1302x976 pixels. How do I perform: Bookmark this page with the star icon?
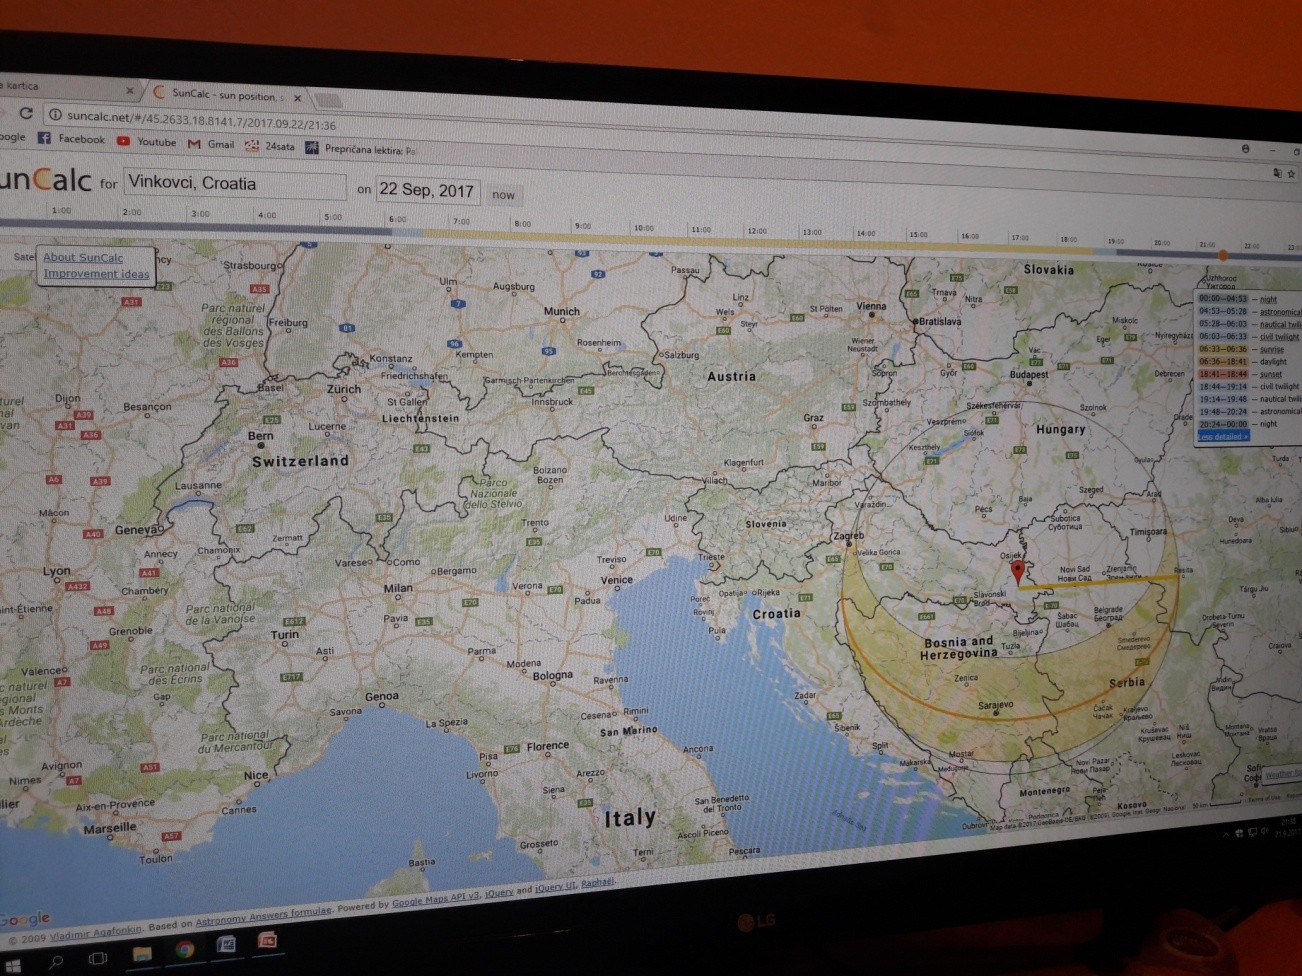coord(1291,174)
